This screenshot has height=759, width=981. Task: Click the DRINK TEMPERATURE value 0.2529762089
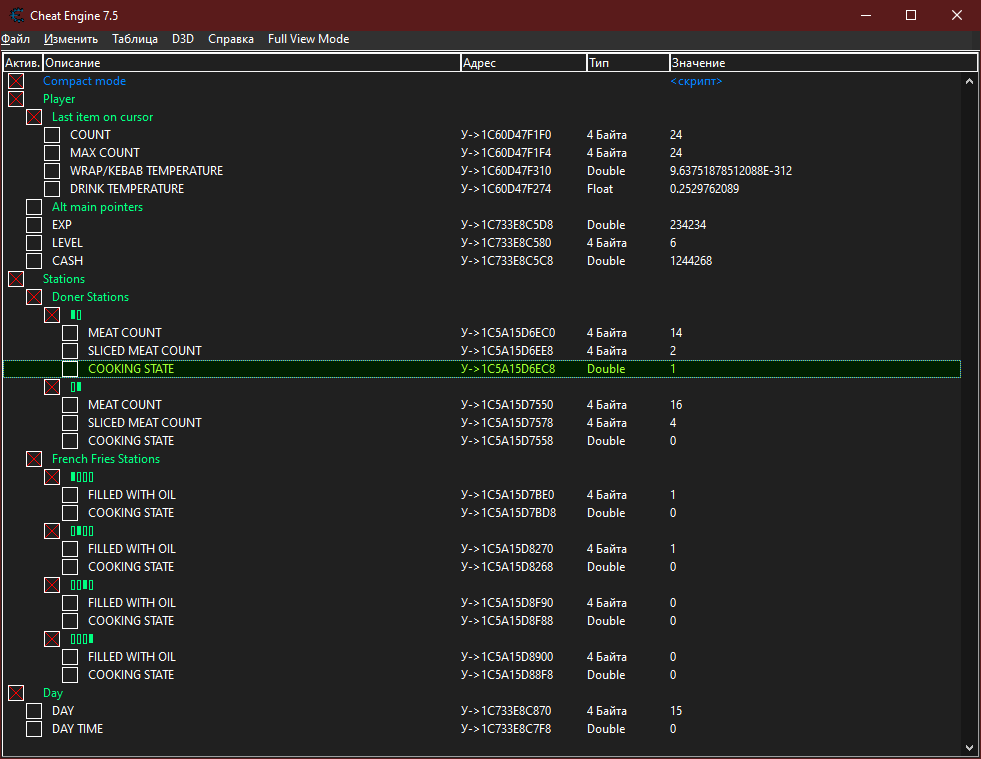(704, 189)
